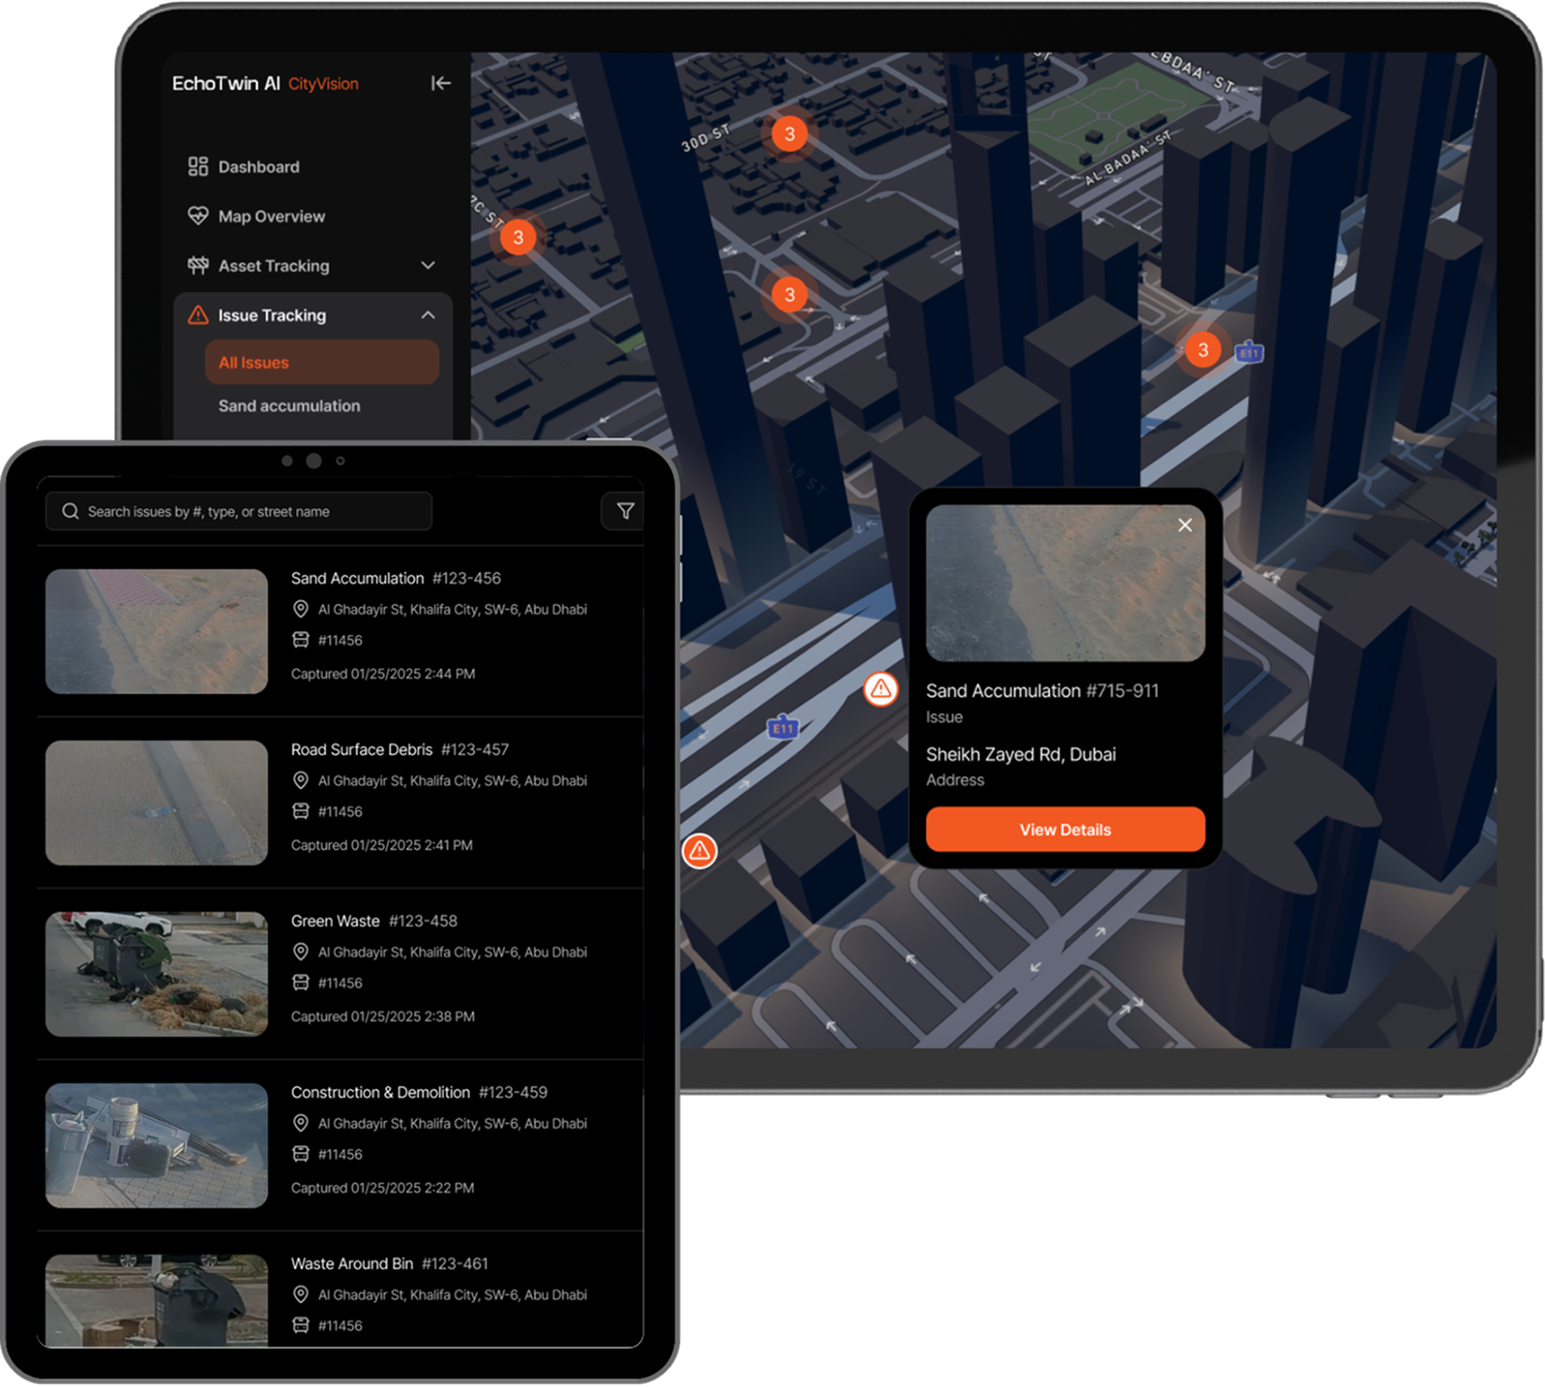Viewport: 1545px width, 1387px height.
Task: Expand the Asset Tracking section
Action: pyautogui.click(x=429, y=265)
